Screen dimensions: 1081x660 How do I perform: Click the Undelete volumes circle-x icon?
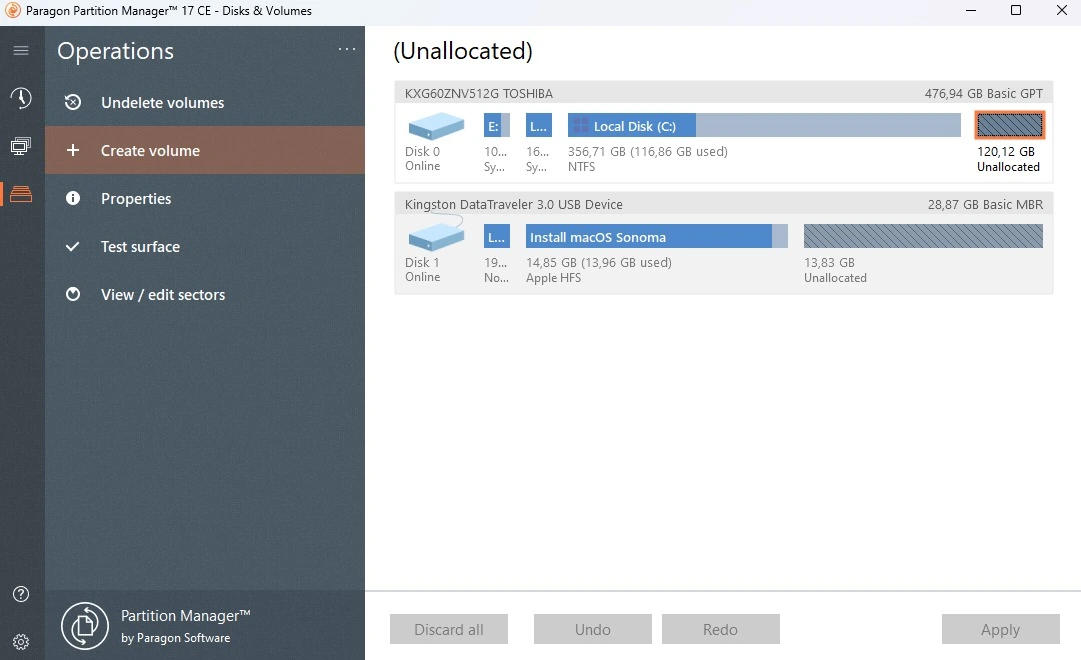tap(72, 103)
